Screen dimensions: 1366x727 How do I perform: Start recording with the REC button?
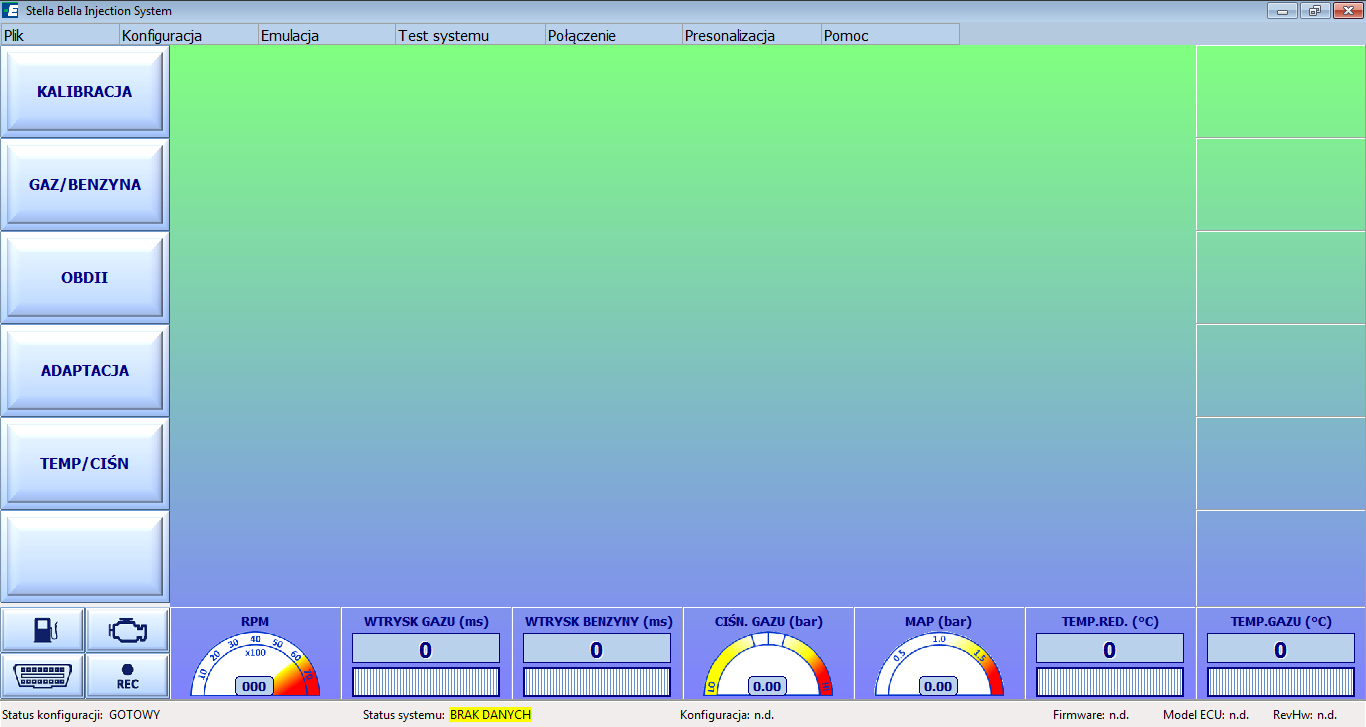[127, 676]
